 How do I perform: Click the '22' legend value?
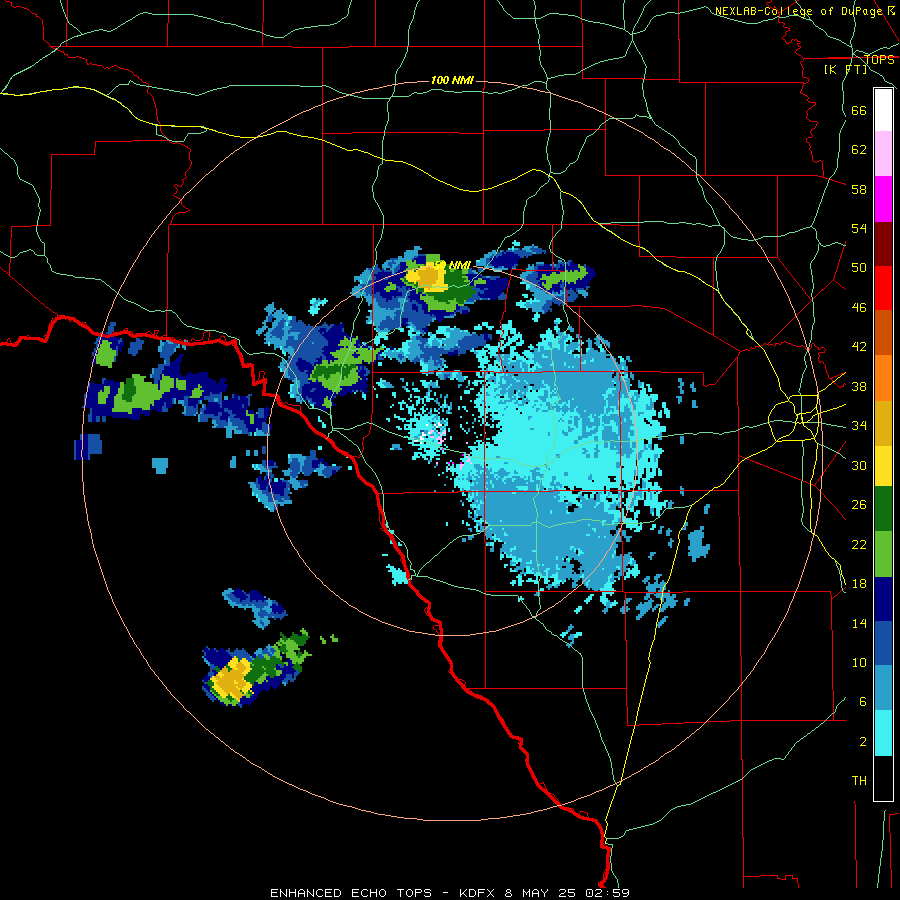click(x=859, y=544)
